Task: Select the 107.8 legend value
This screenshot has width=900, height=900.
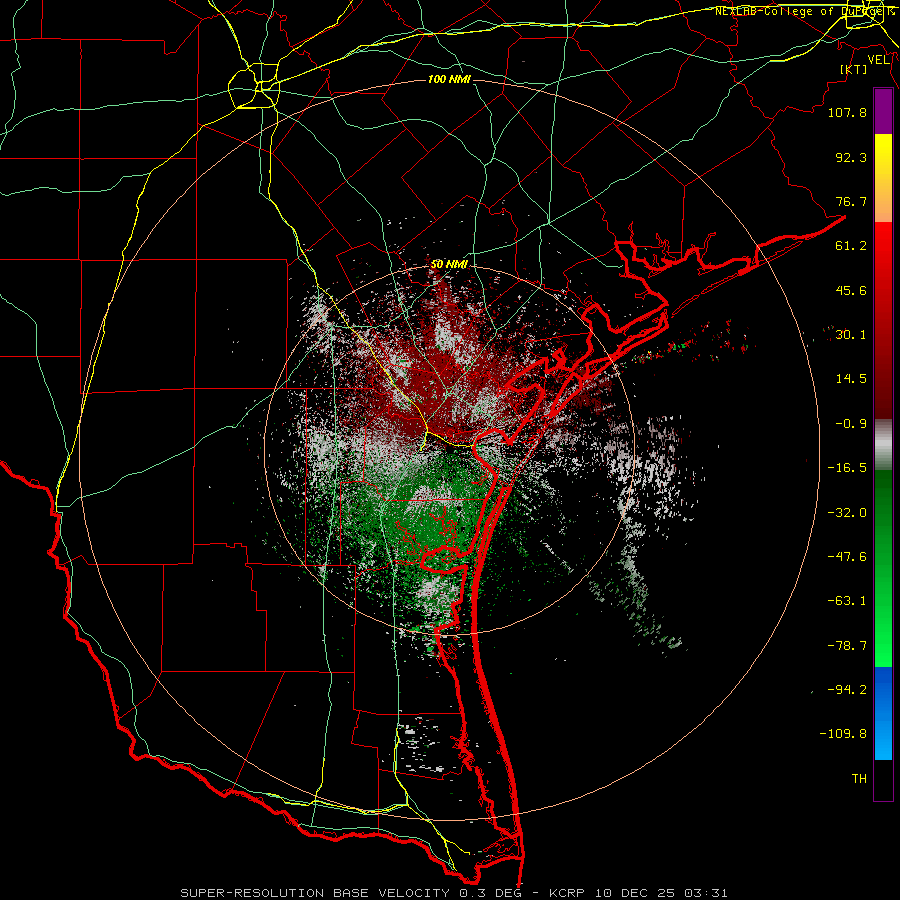Action: coord(847,112)
